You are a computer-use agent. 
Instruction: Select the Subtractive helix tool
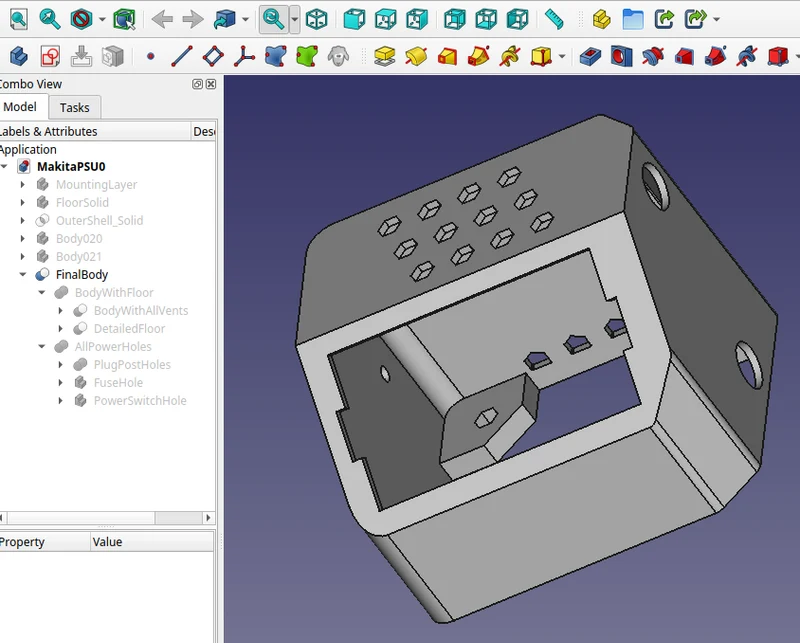coord(747,56)
